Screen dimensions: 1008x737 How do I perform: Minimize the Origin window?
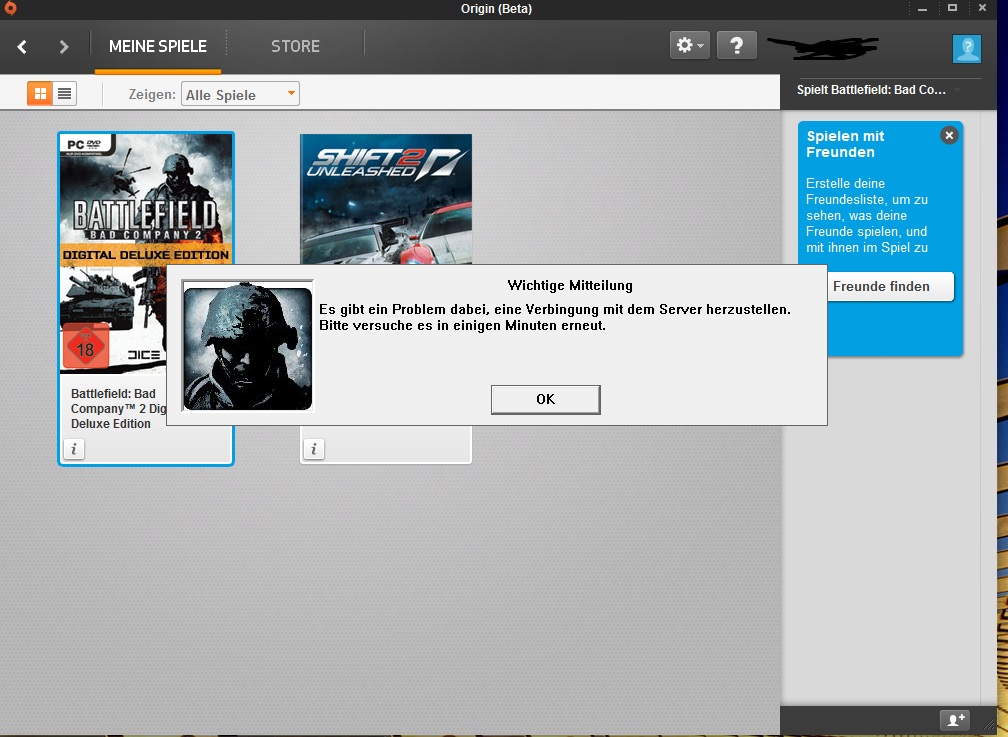[922, 8]
